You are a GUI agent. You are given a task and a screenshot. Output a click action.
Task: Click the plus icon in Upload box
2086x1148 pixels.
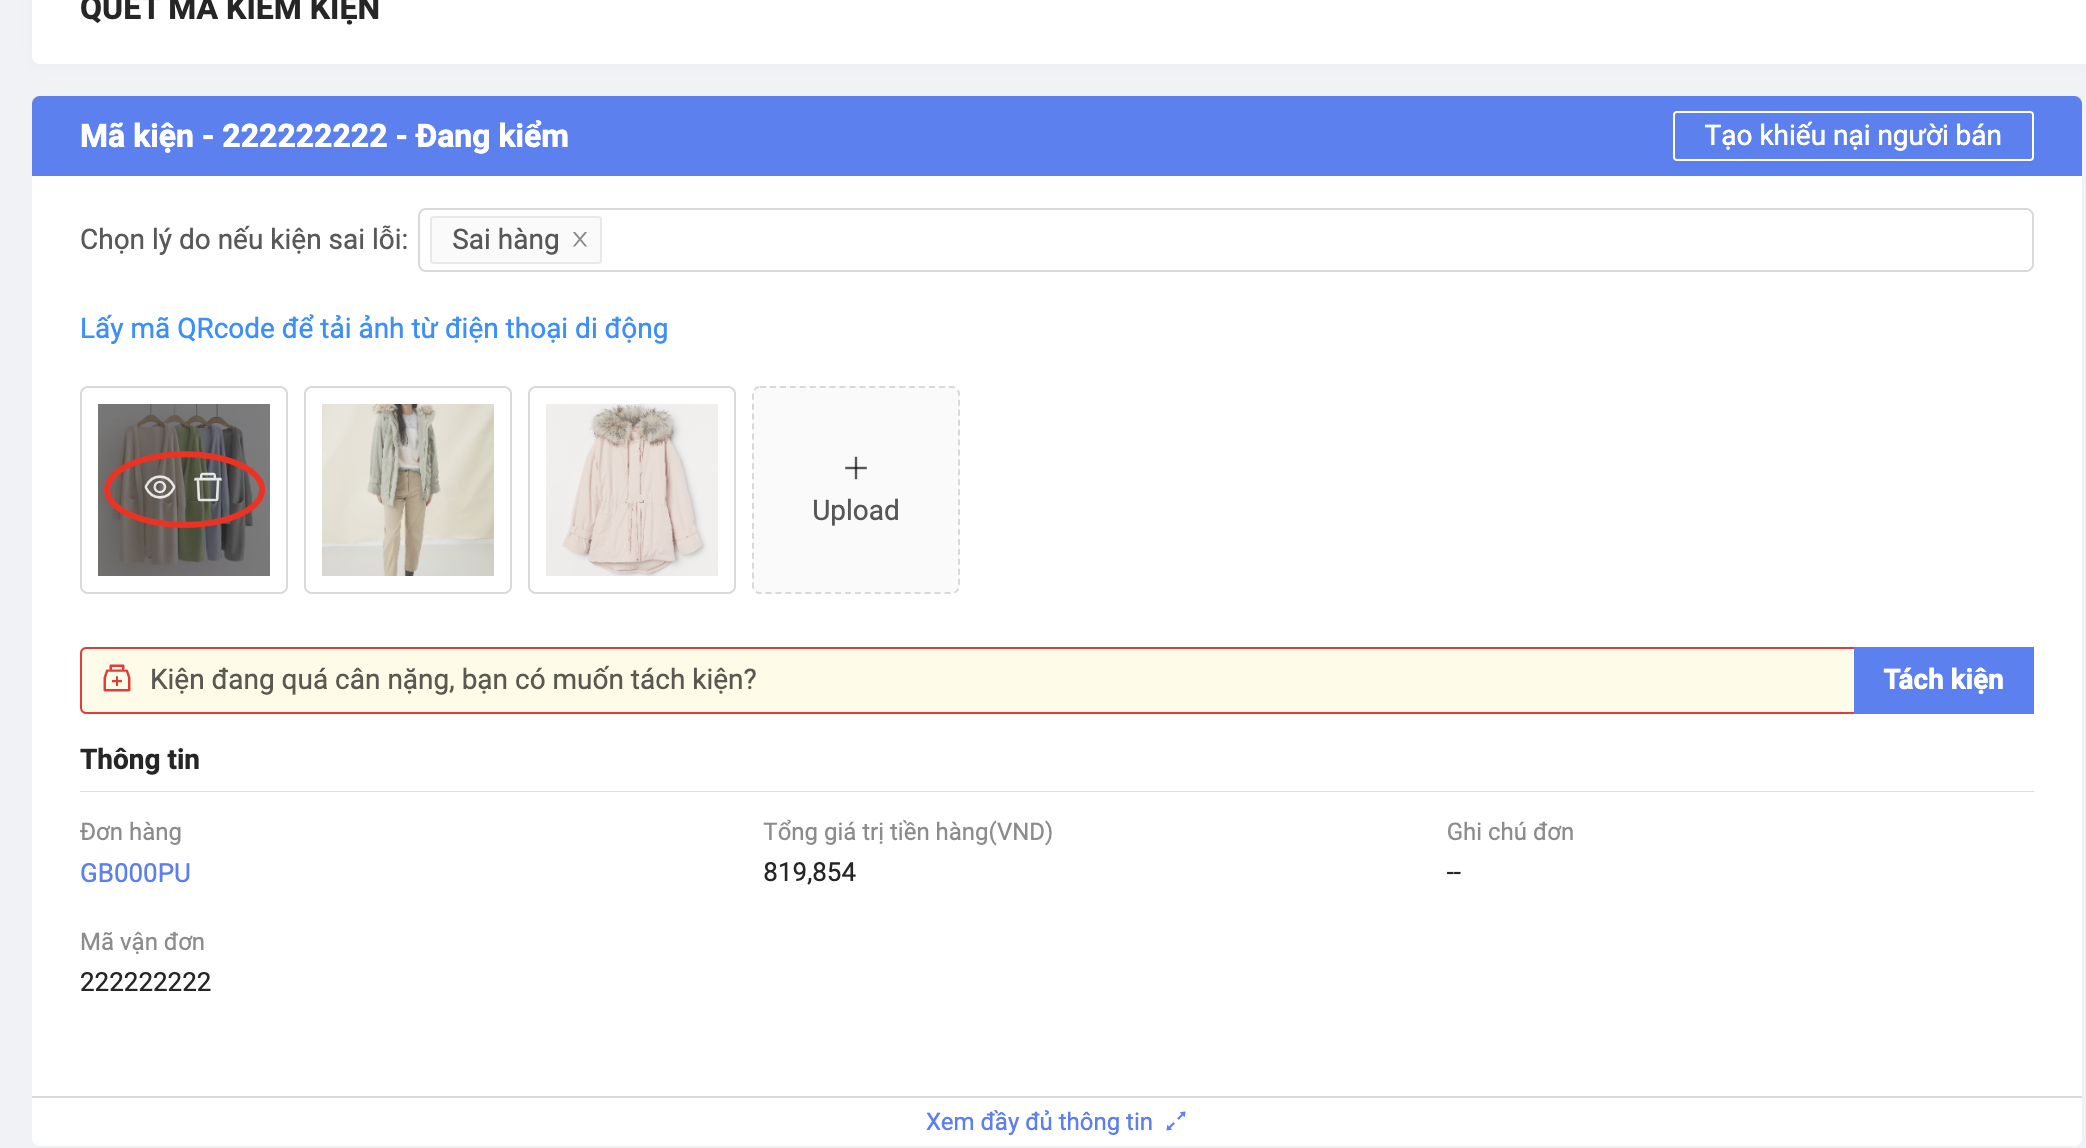click(x=856, y=468)
